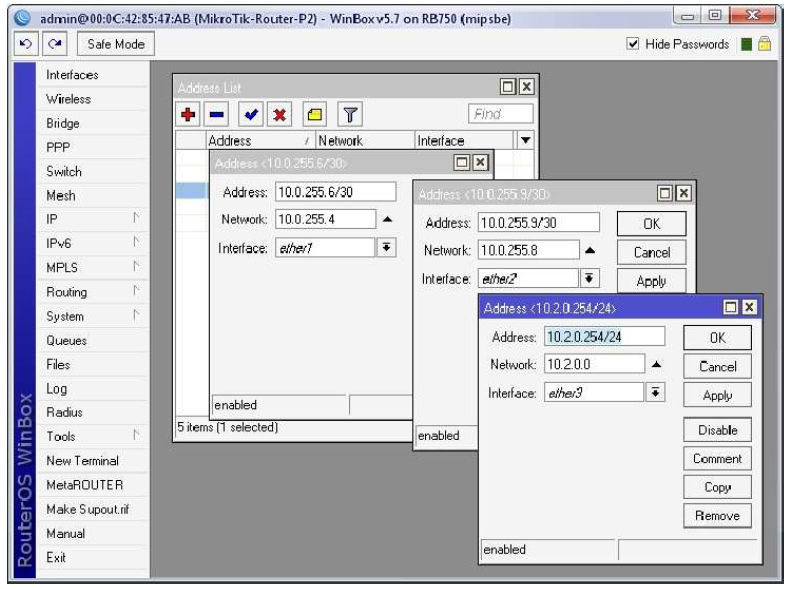Open the Mesh menu item
791x589 pixels.
(92, 195)
